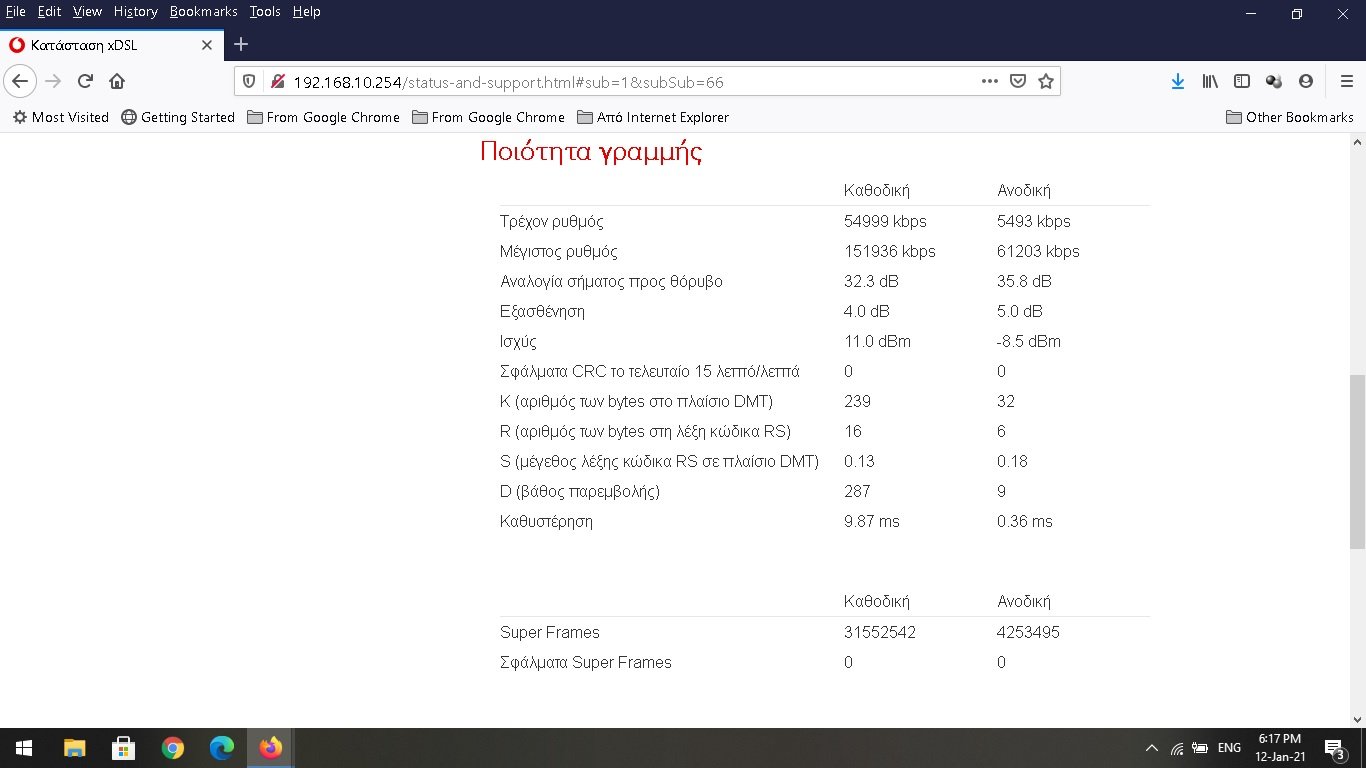Viewport: 1366px width, 768px height.
Task: Launch Google Chrome from the taskbar
Action: pyautogui.click(x=173, y=748)
